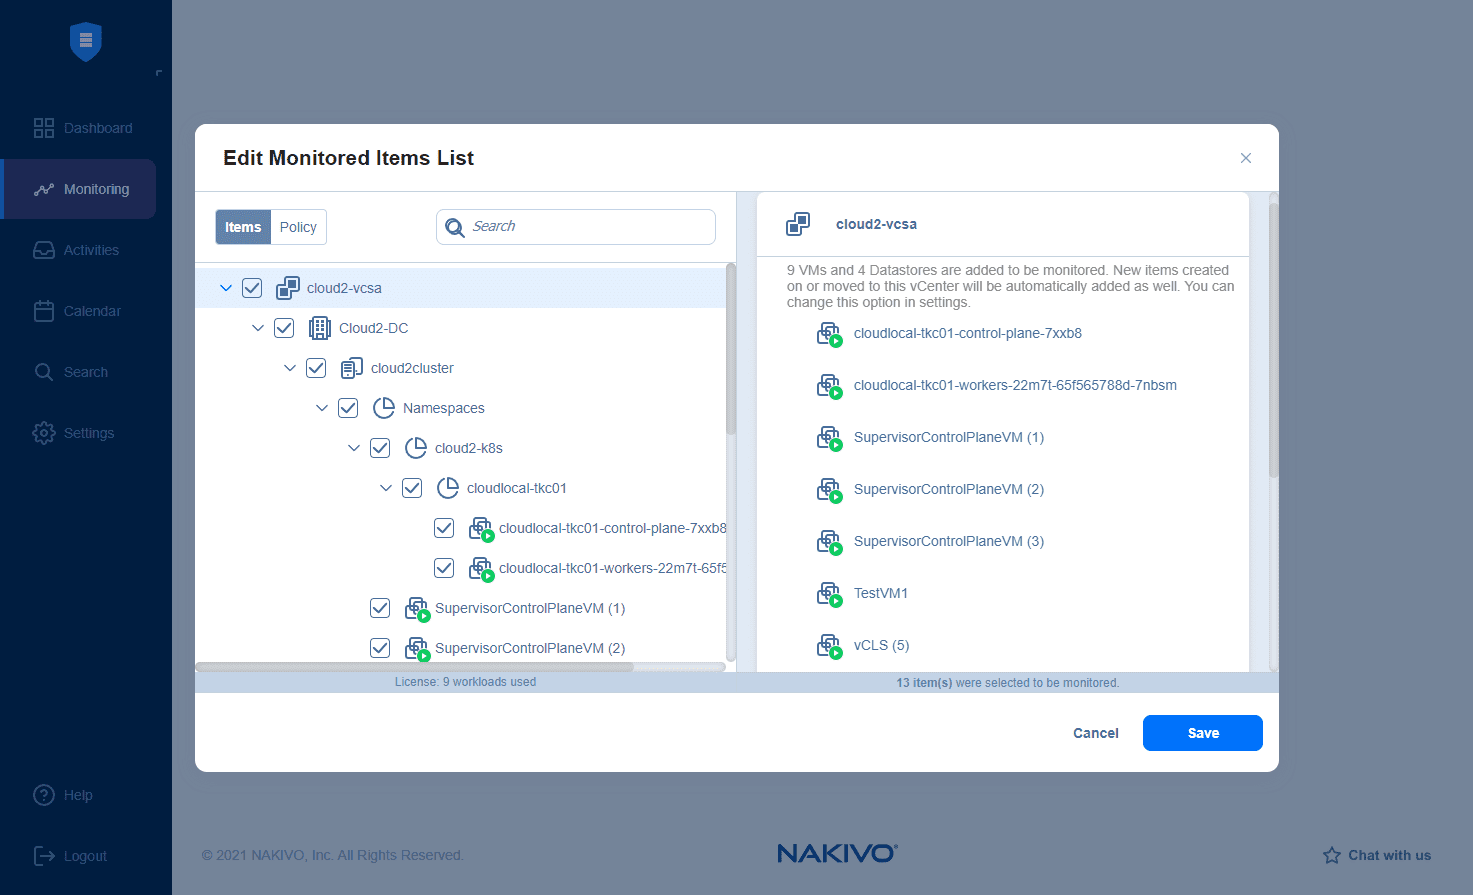Image resolution: width=1473 pixels, height=895 pixels.
Task: Click SupervisorControlPlaneVM (3) VM icon in right panel
Action: tap(829, 542)
